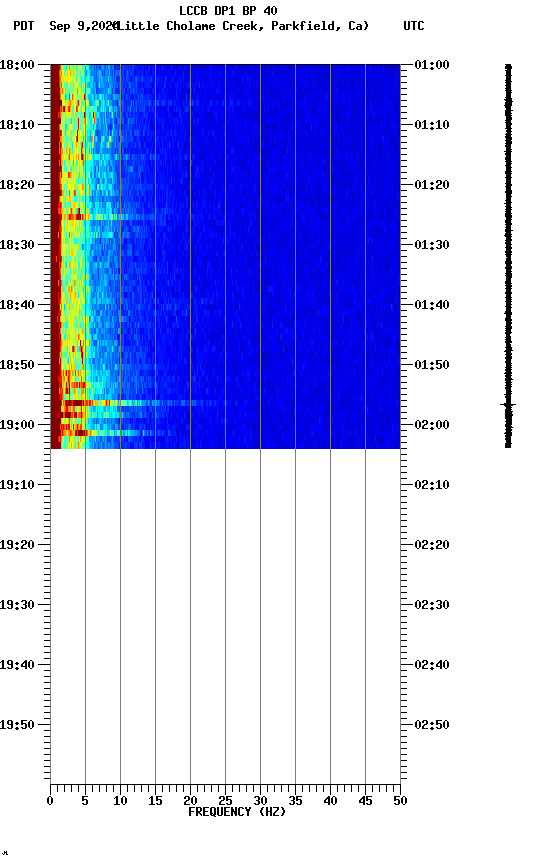
Task: Click the '01:40' UTC time label
Action: click(x=432, y=305)
